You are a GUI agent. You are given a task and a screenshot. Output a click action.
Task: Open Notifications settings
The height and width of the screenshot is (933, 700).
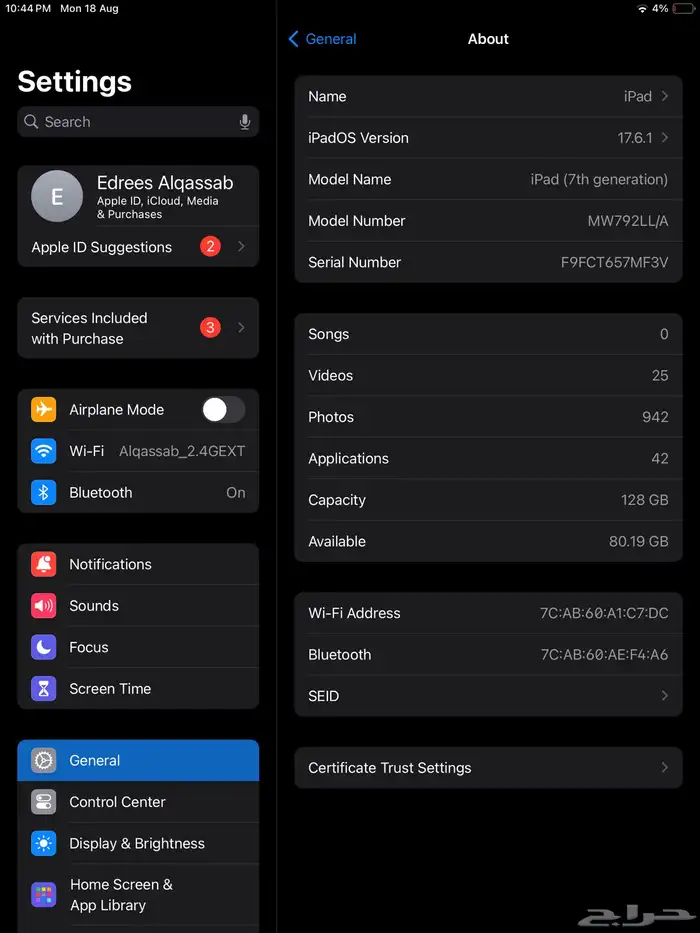[x=138, y=564]
